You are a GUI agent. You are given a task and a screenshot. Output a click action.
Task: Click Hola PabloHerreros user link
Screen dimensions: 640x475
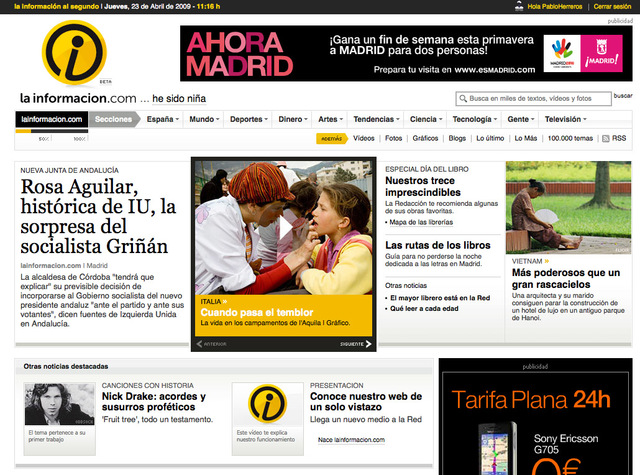tap(555, 7)
